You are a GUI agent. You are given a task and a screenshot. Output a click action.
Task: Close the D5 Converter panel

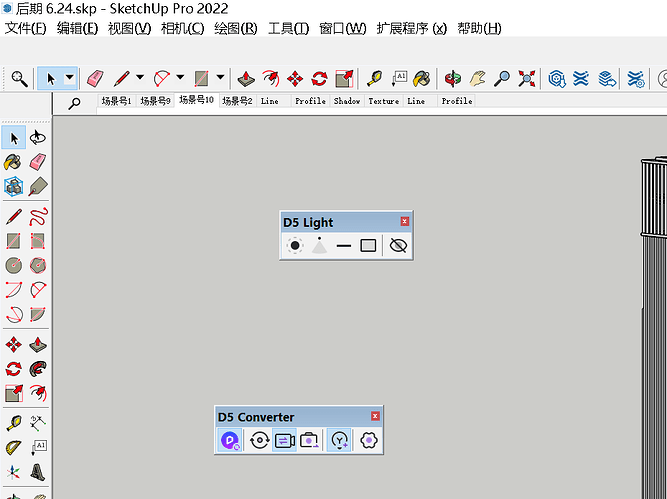click(375, 416)
